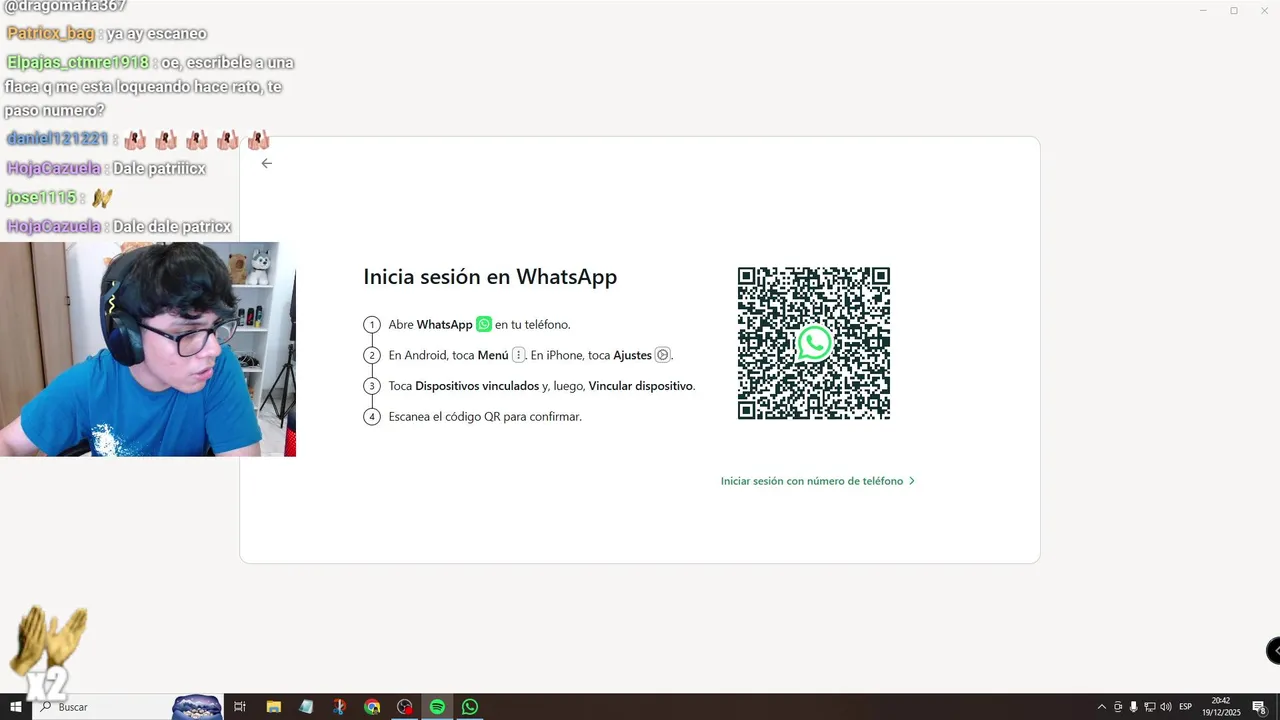
Task: Click "Iniciar sesión con número de teléfono" link
Action: (812, 481)
